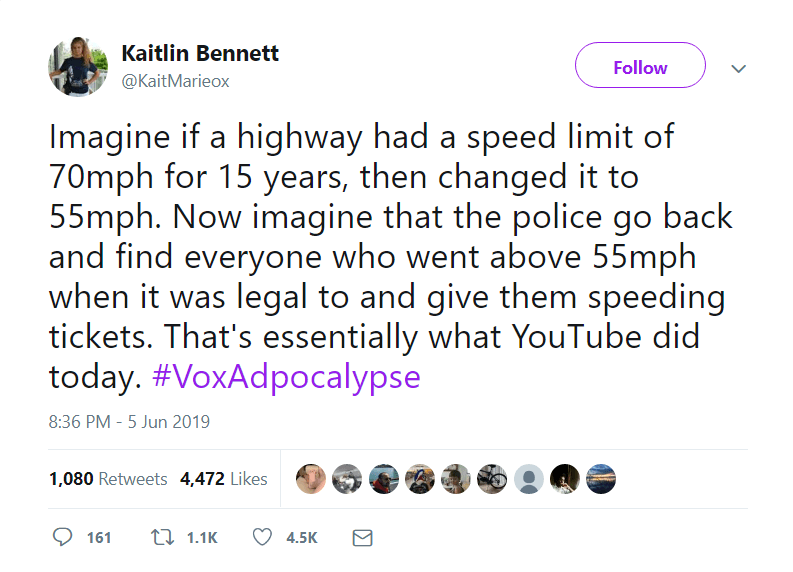793x572 pixels.
Task: View the 4,472 Likes list
Action: (224, 479)
